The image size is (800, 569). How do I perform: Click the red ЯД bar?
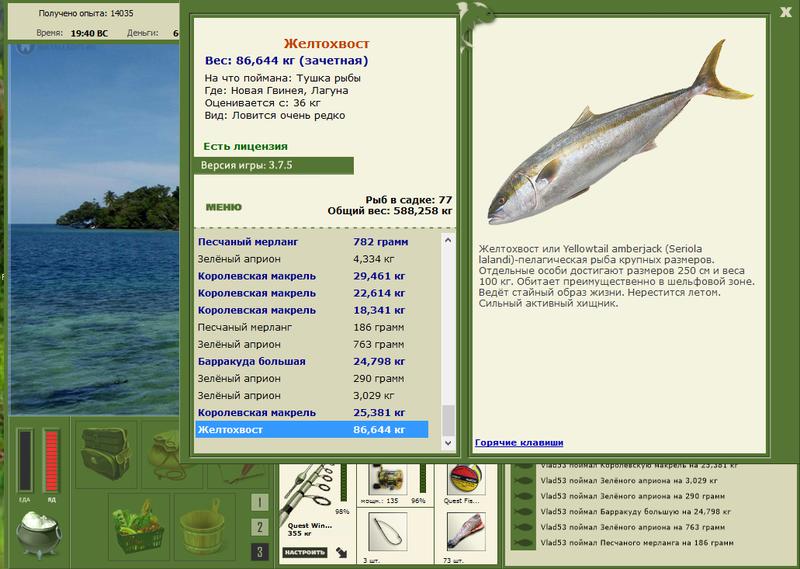tap(52, 460)
